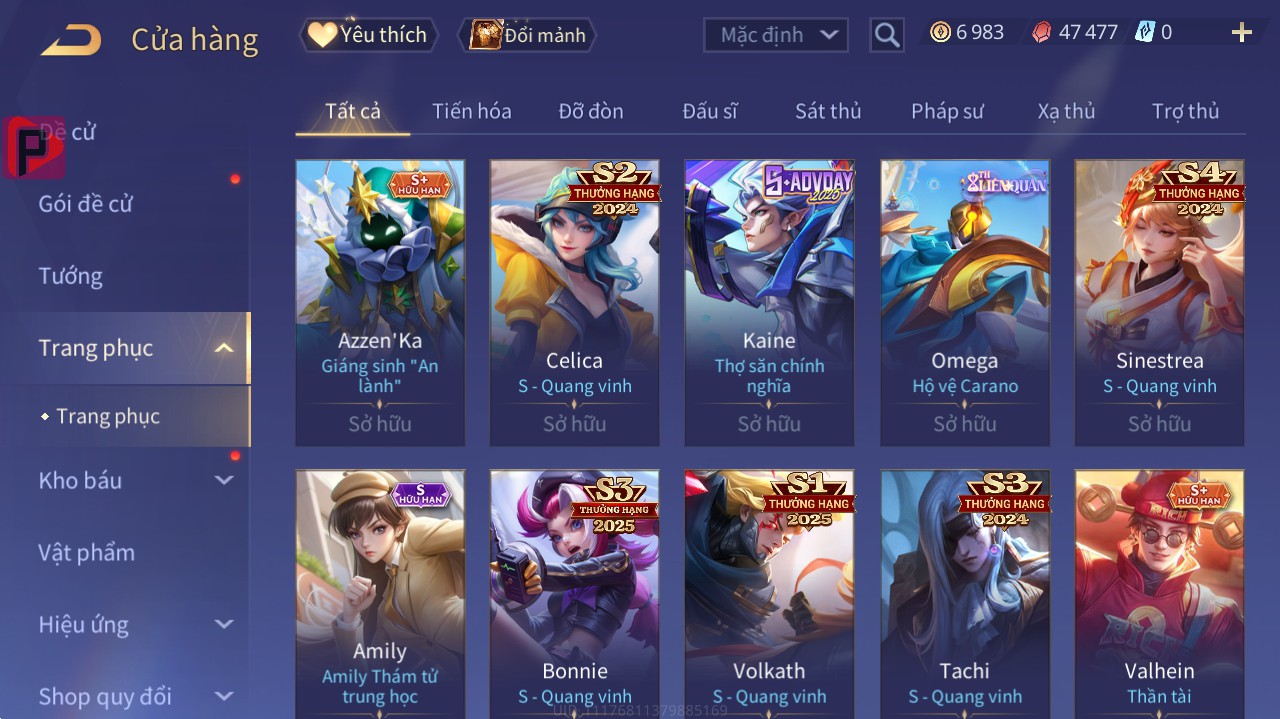Tap the back arrow icon
This screenshot has width=1280, height=719.
(71, 40)
